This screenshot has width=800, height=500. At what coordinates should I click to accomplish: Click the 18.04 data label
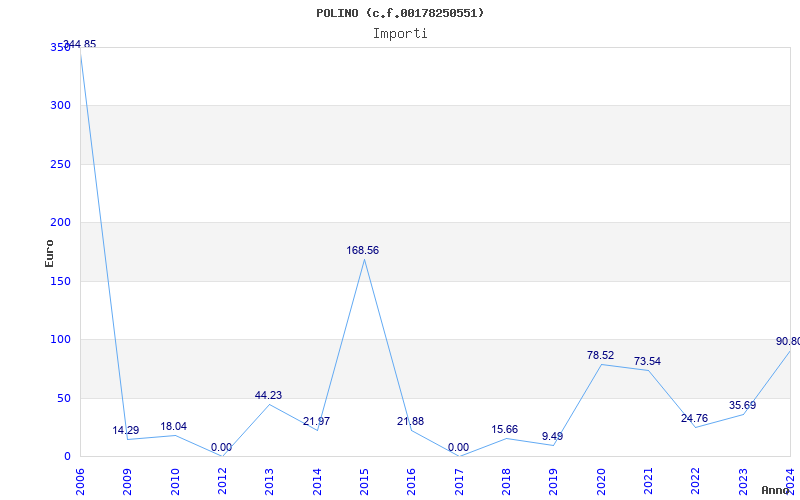tap(173, 426)
